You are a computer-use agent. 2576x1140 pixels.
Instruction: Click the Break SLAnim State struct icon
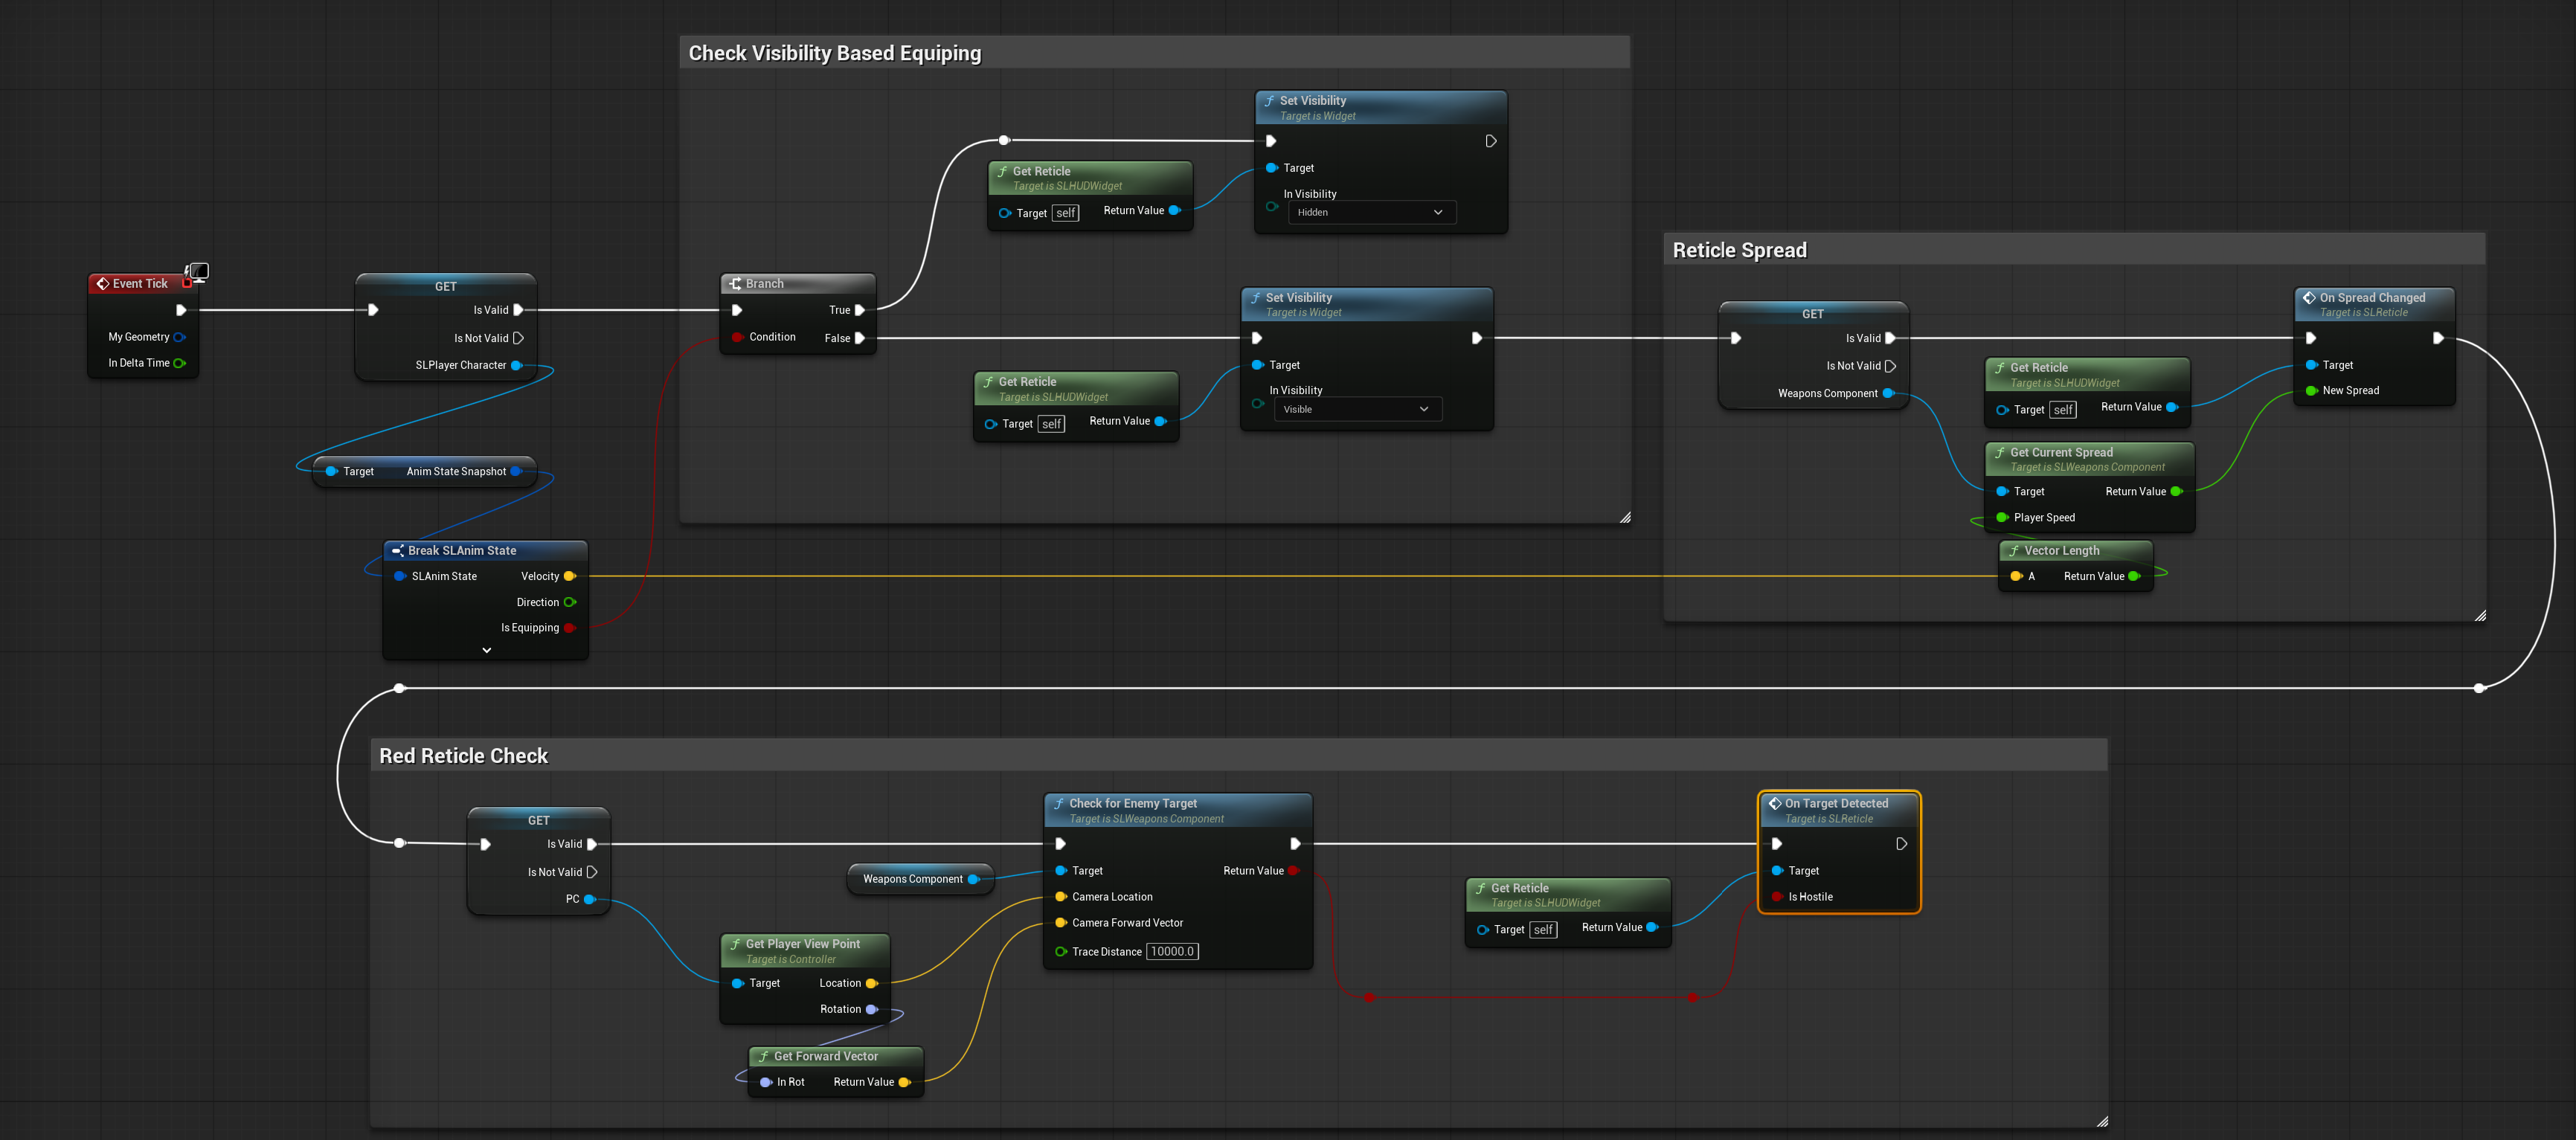point(398,551)
